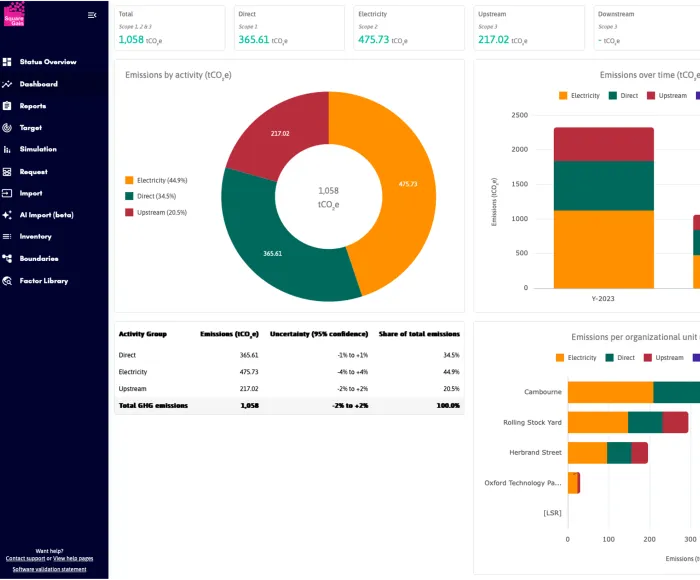The image size is (700, 580).
Task: Go to Dashboard menu item
Action: coord(39,84)
